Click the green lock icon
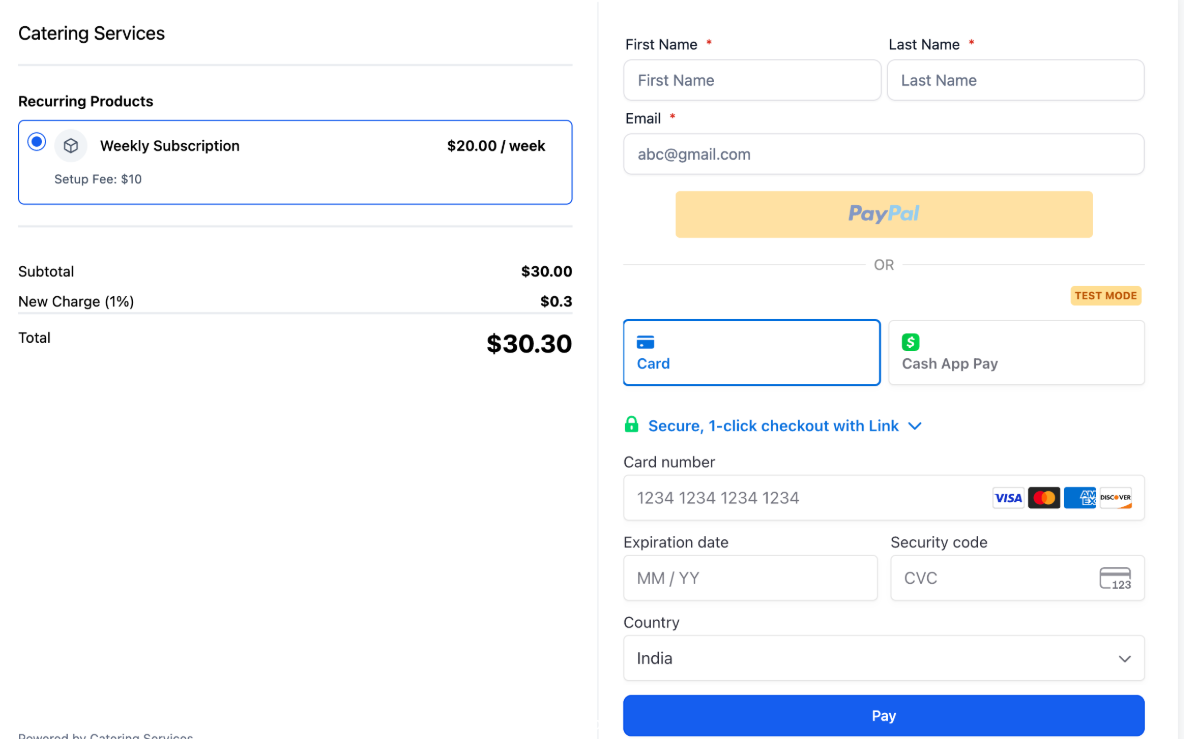This screenshot has width=1184, height=739. [631, 425]
